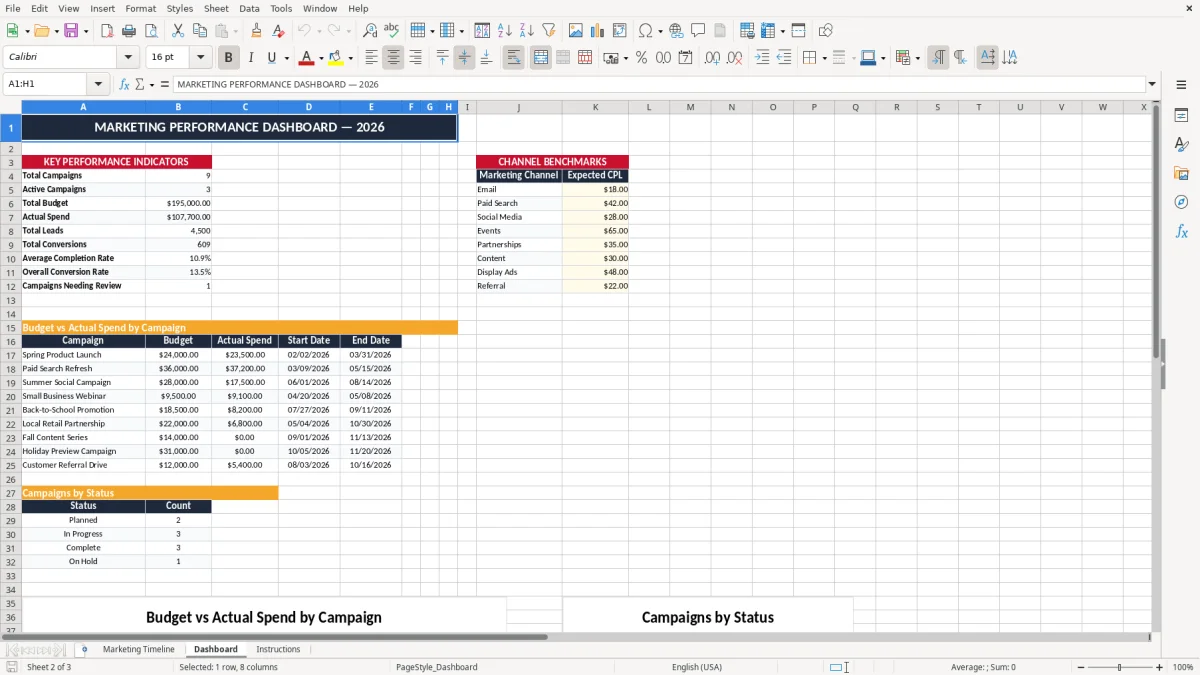
Task: Expand Name Box dropdown
Action: click(98, 85)
